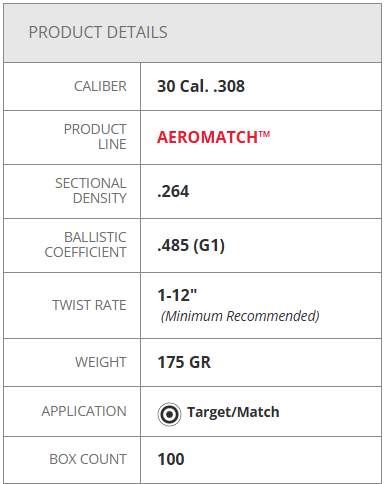The image size is (384, 484).
Task: Select the 1-12" twist rate value
Action: click(177, 295)
